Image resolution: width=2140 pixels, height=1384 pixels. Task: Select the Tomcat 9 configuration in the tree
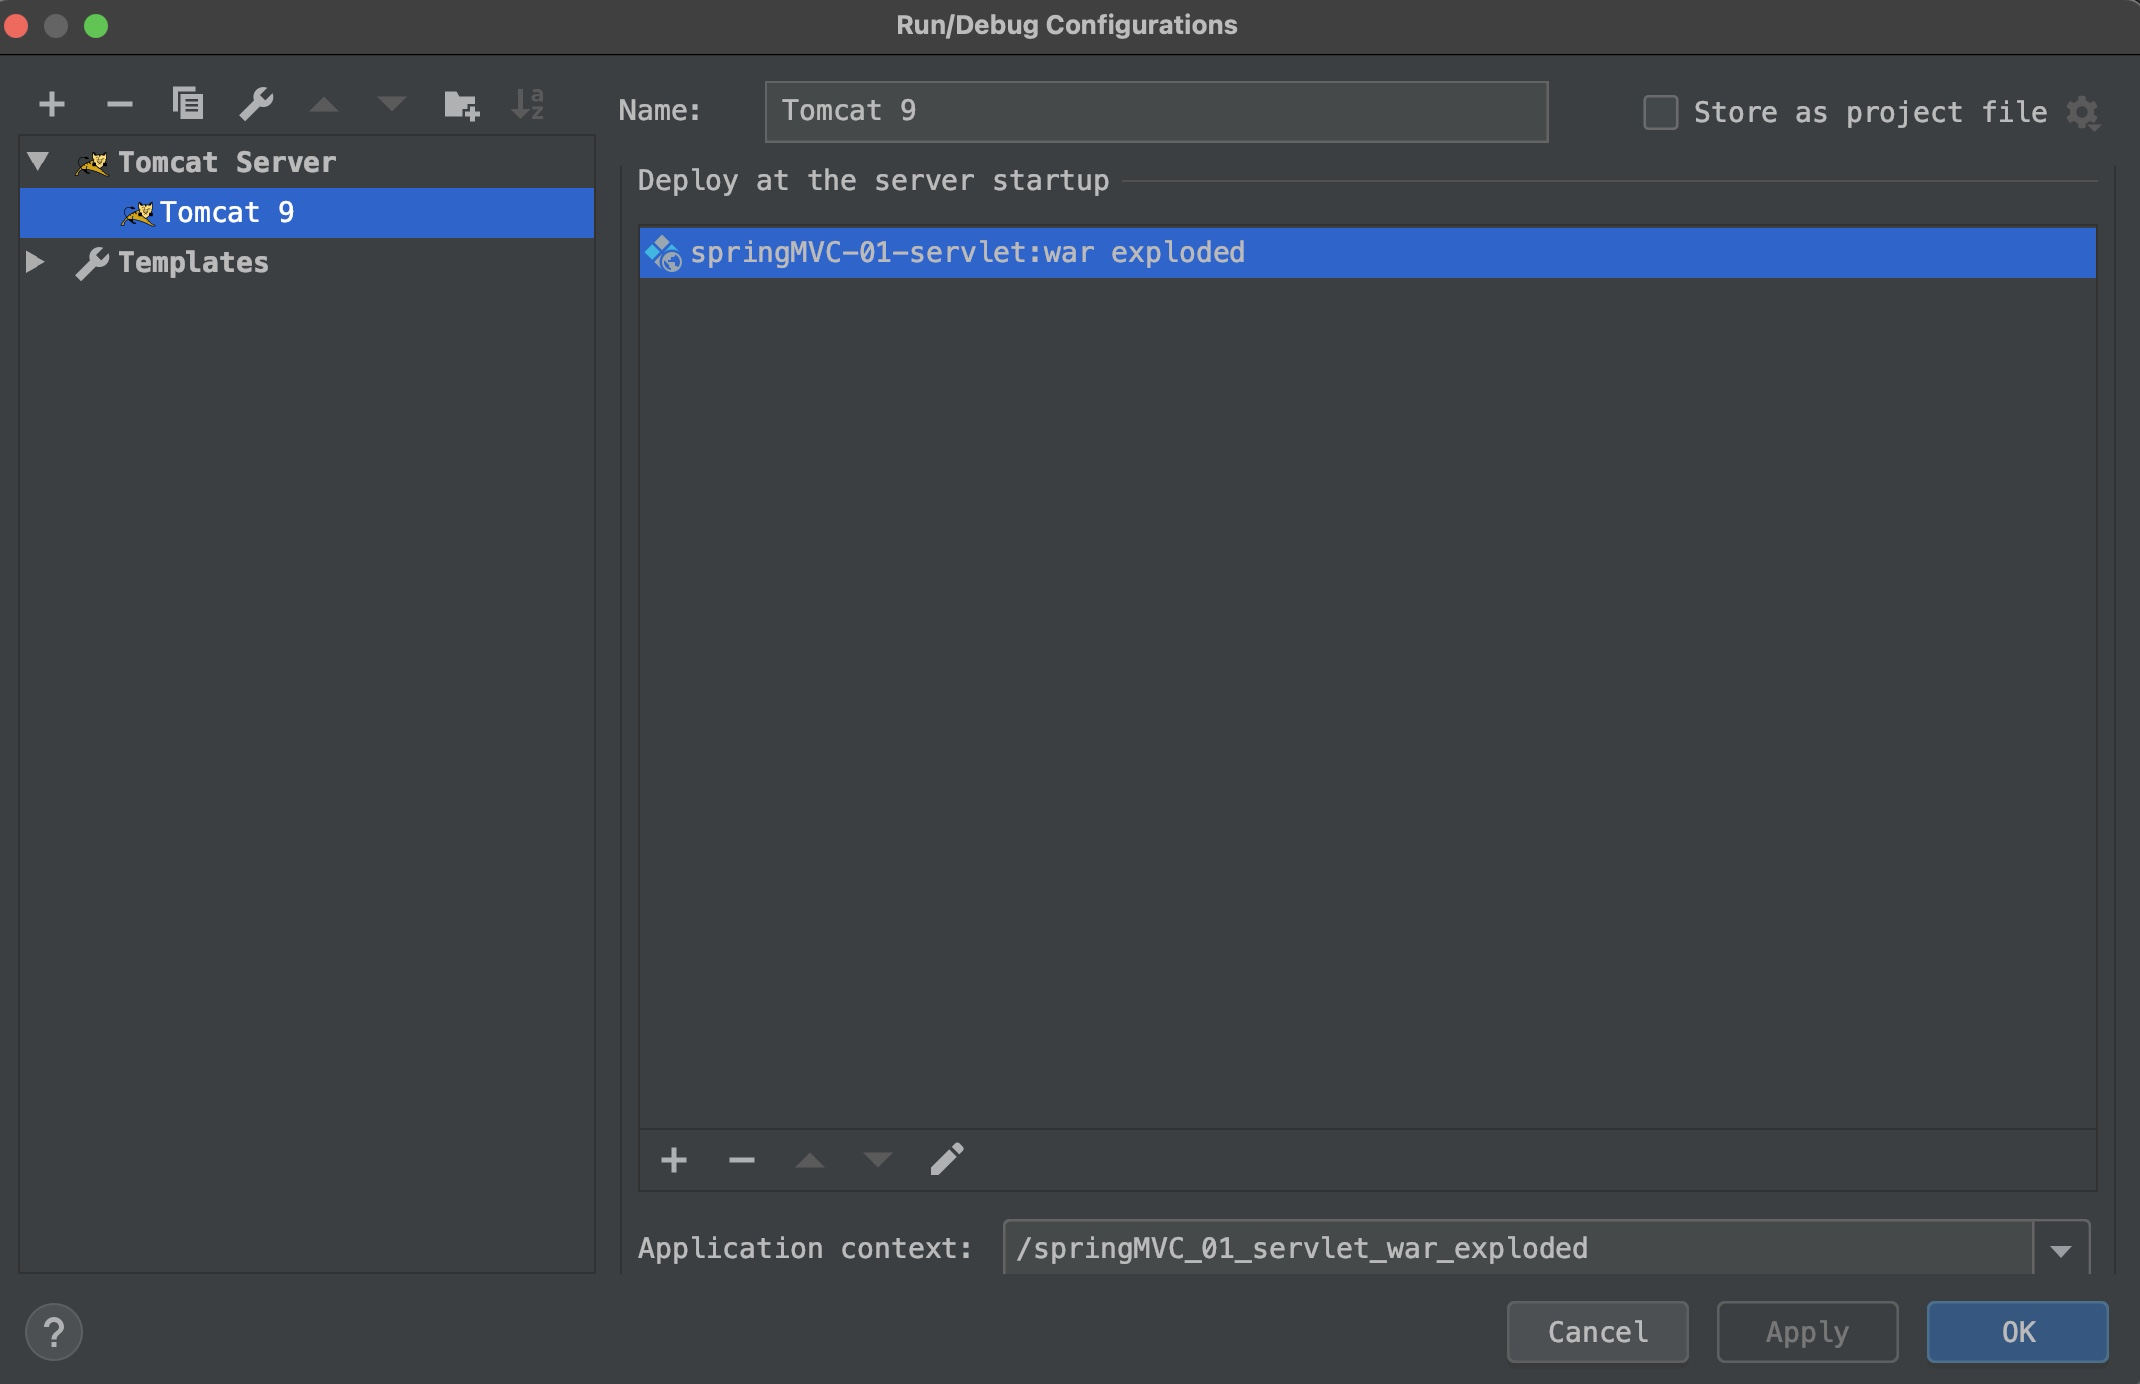point(227,213)
